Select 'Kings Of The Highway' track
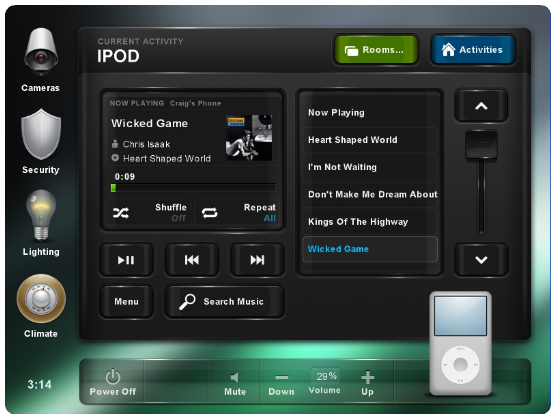Image resolution: width=556 pixels, height=419 pixels. pyautogui.click(x=370, y=222)
